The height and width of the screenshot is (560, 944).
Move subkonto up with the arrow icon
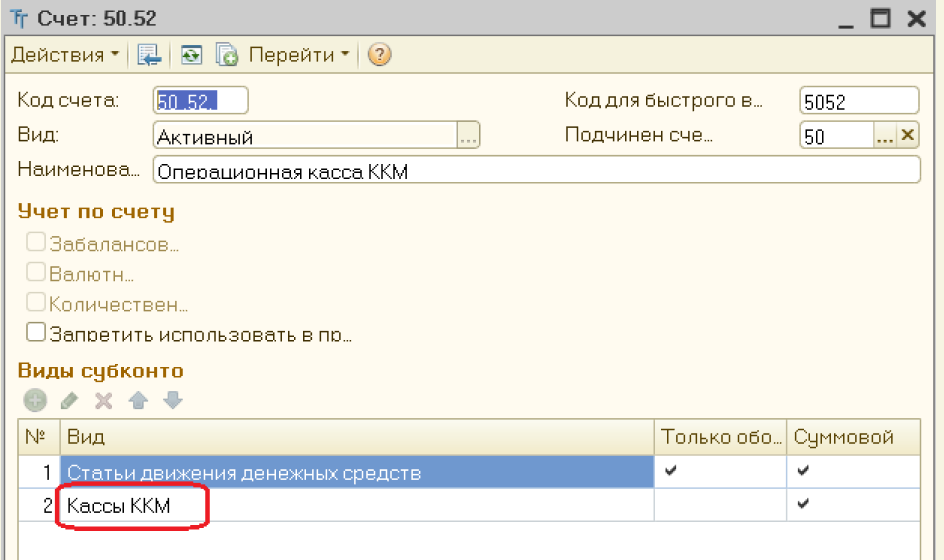point(138,401)
